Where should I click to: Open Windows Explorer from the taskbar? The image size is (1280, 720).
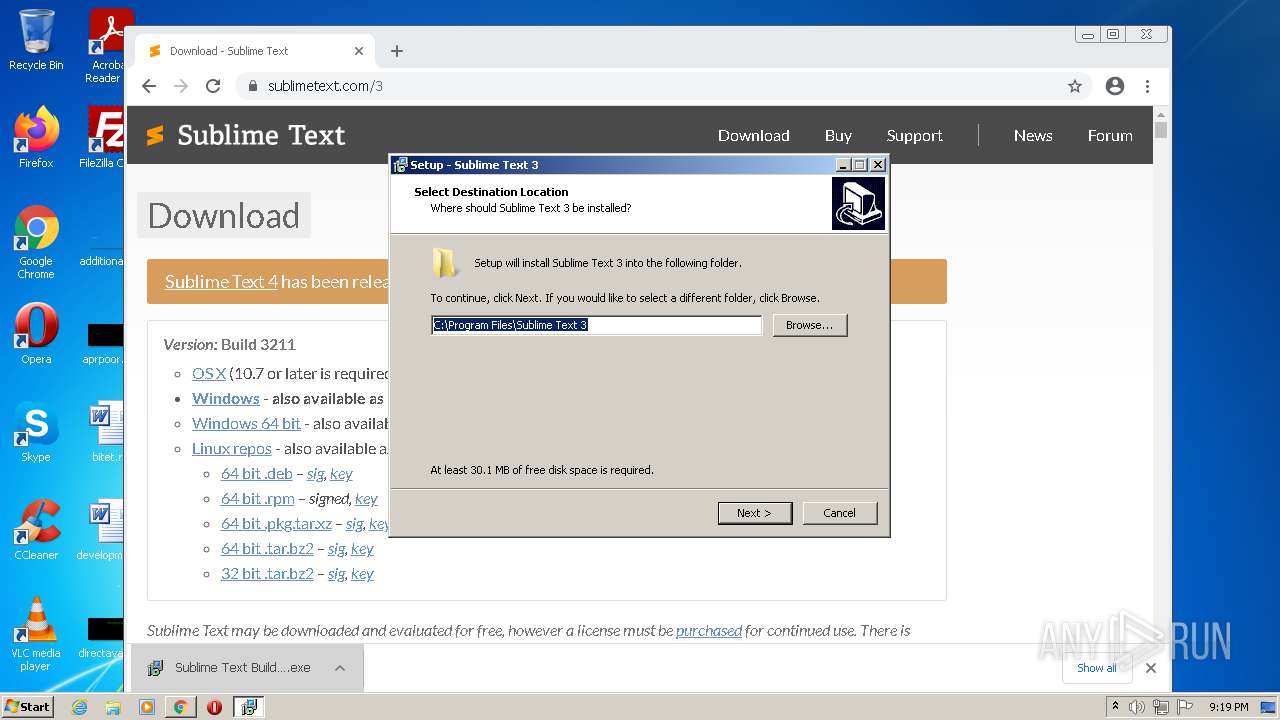click(x=113, y=707)
